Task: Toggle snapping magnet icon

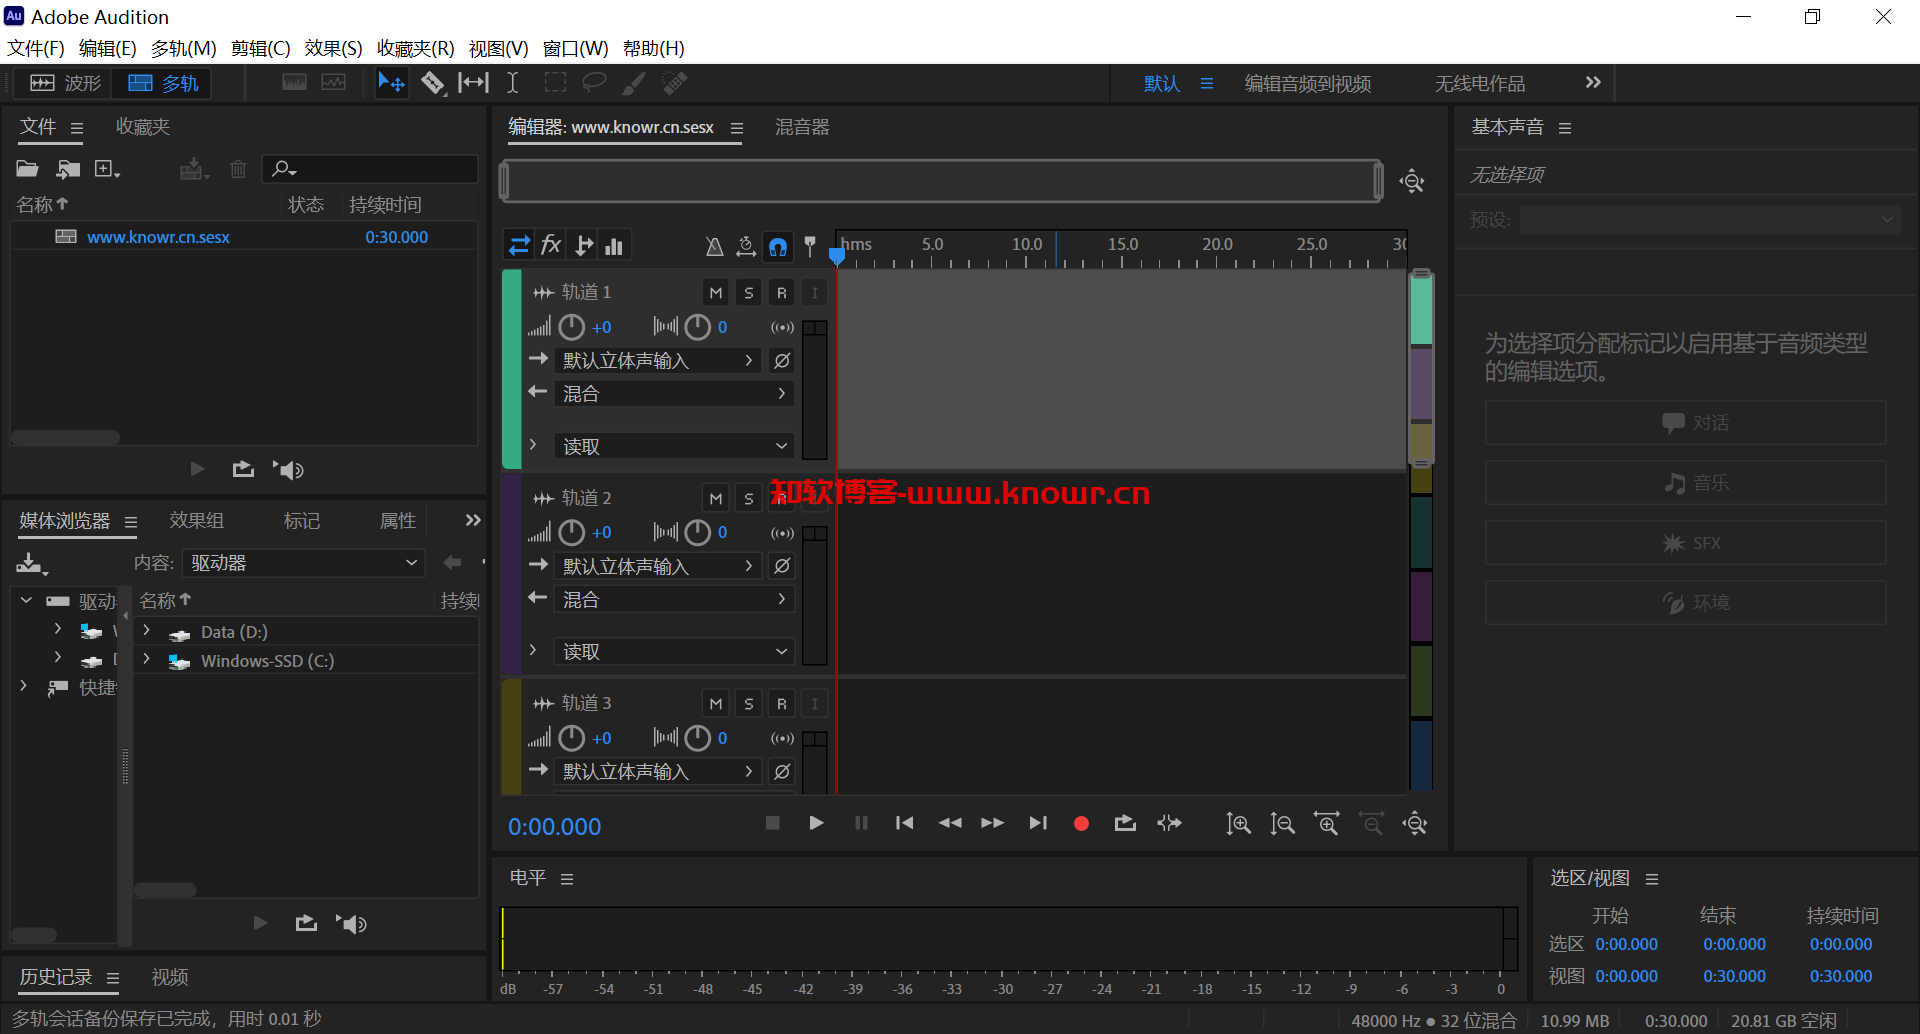Action: 778,246
